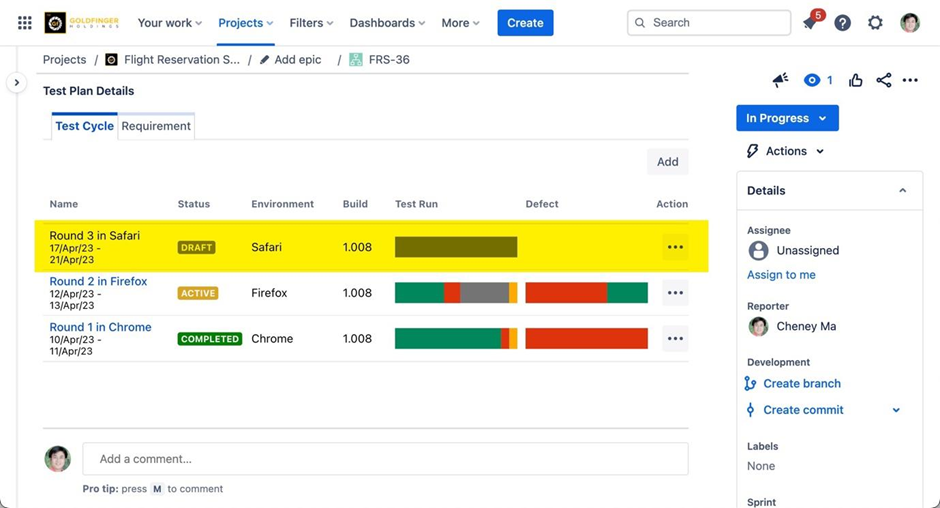Open the In Progress status dropdown
This screenshot has width=940, height=508.
787,118
